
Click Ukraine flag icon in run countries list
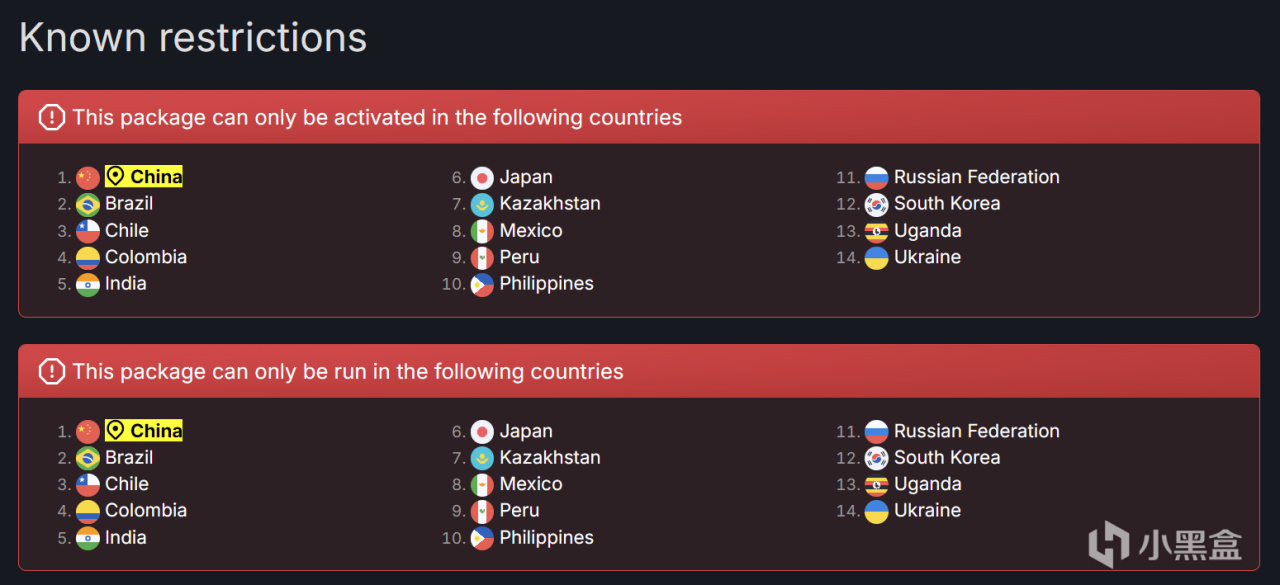click(x=876, y=511)
